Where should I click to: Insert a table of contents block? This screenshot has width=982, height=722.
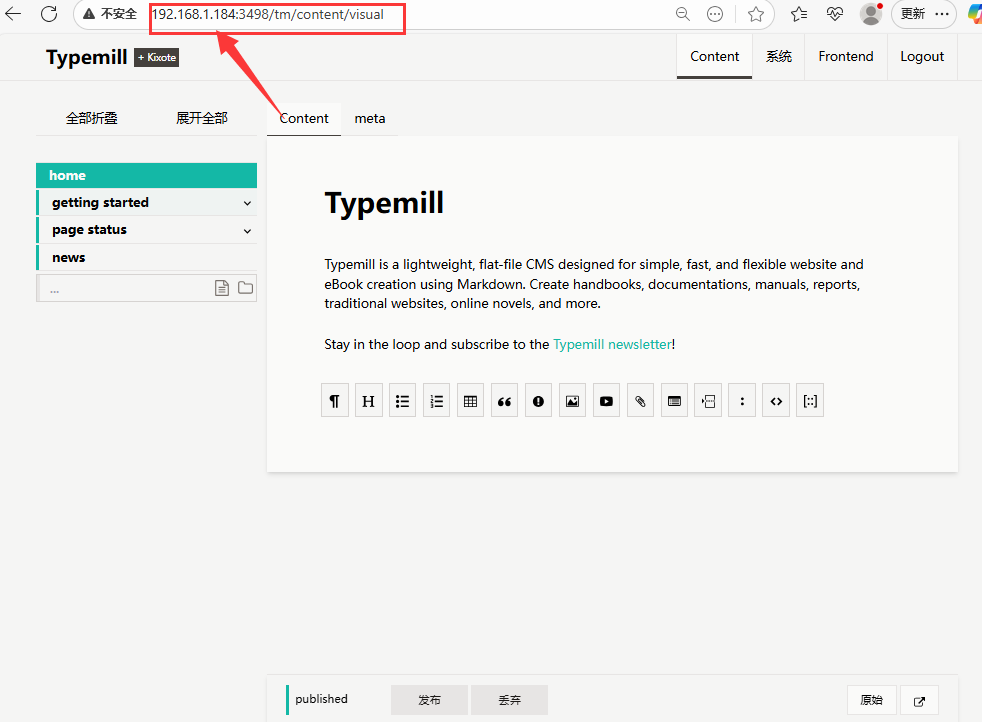click(674, 401)
